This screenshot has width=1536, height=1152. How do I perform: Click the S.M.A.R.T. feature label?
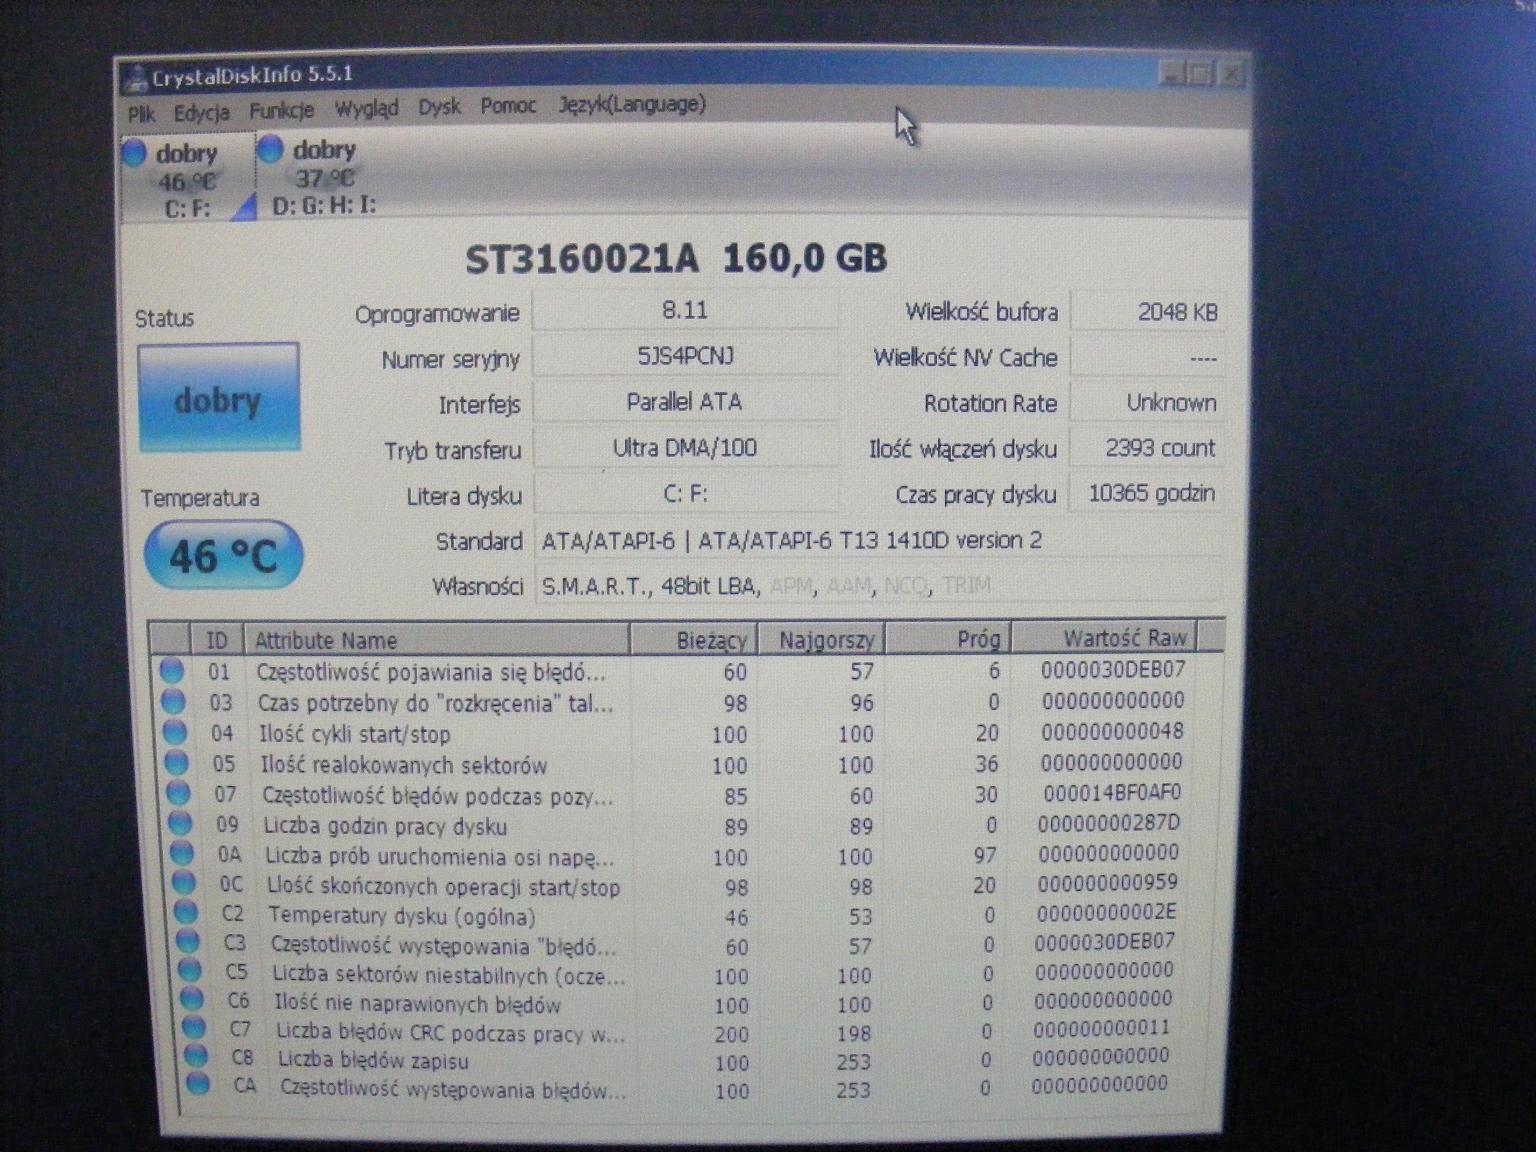point(594,586)
